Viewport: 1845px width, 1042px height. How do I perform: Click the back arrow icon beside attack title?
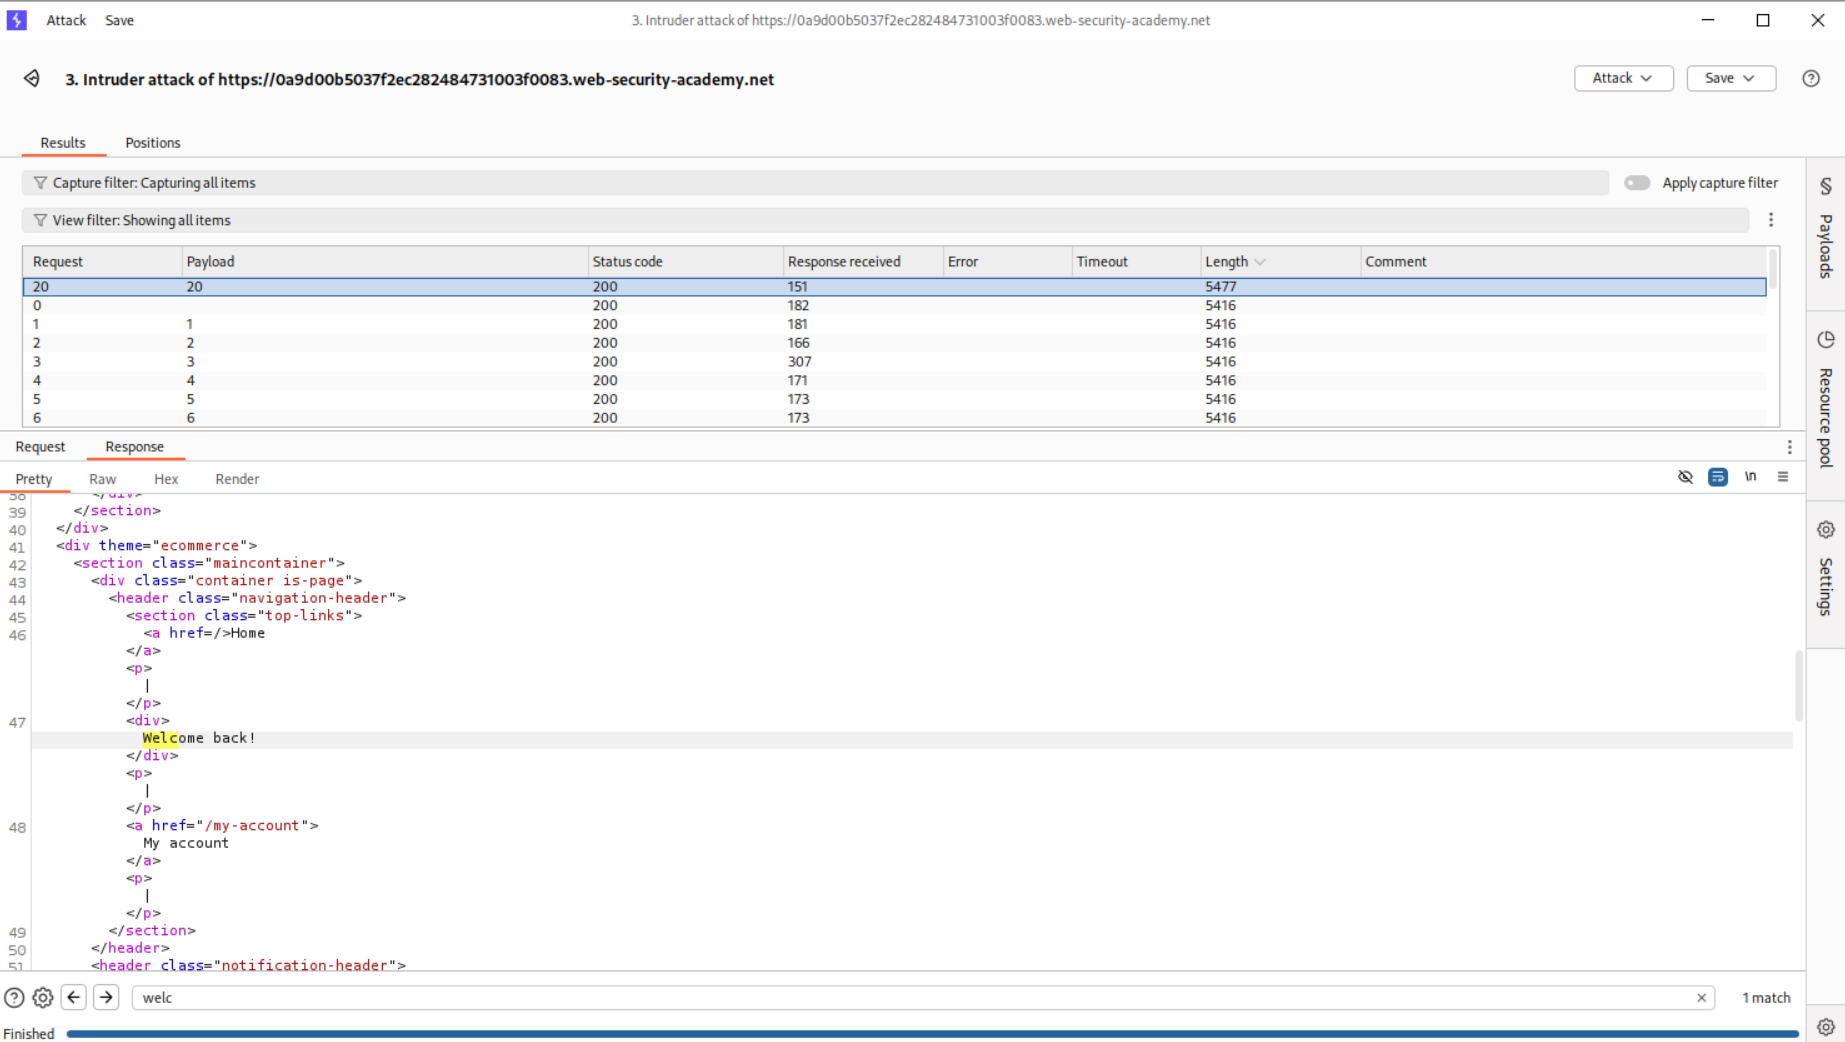tap(32, 79)
